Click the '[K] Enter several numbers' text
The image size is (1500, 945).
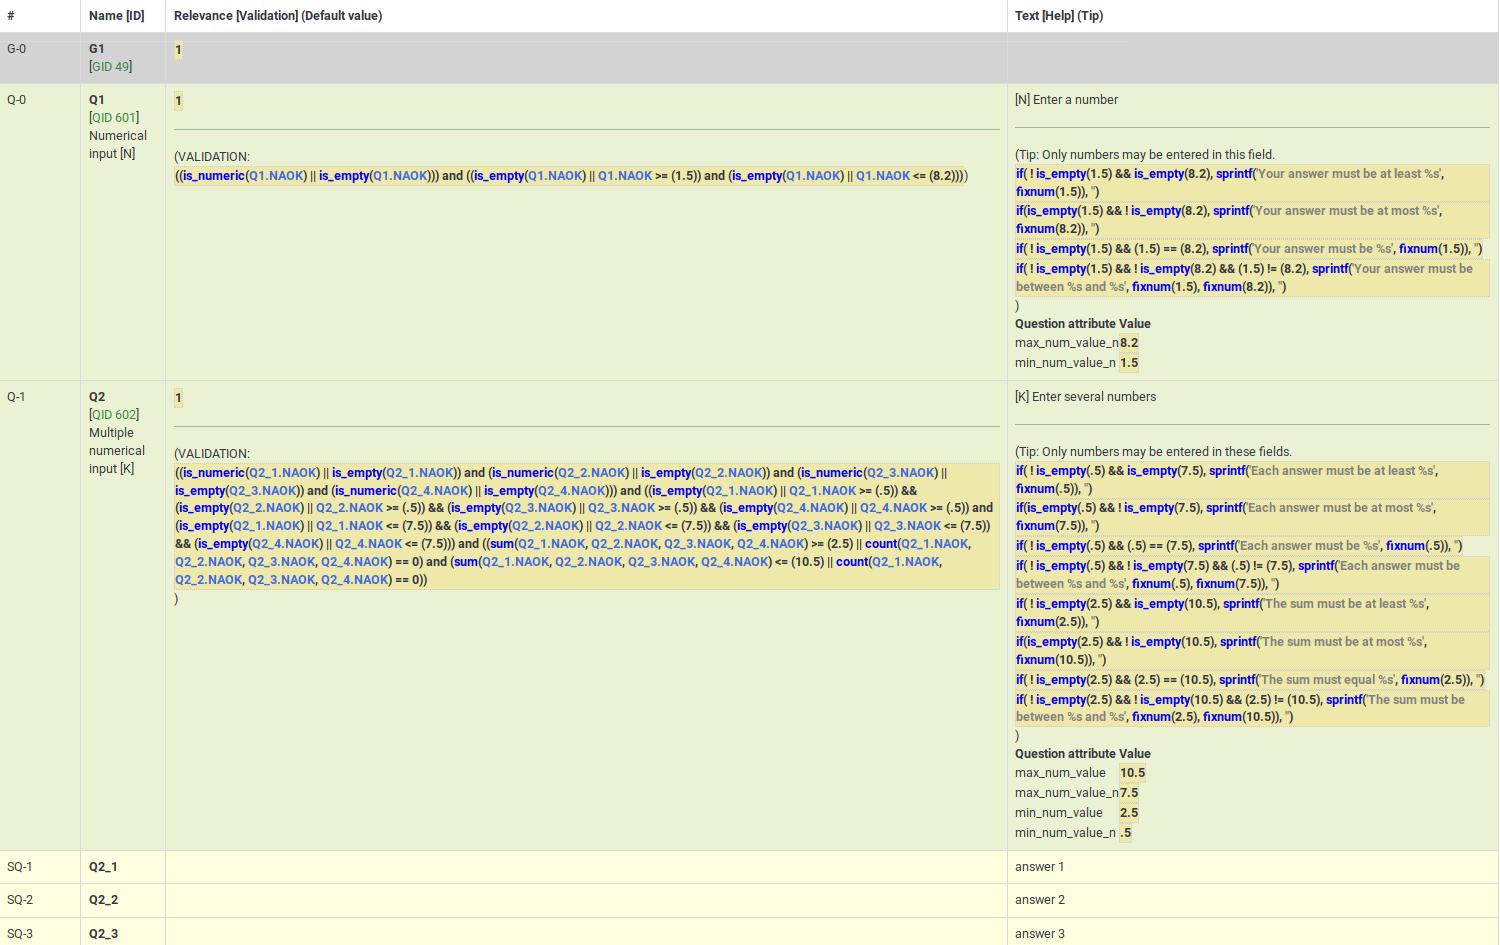pos(1085,396)
